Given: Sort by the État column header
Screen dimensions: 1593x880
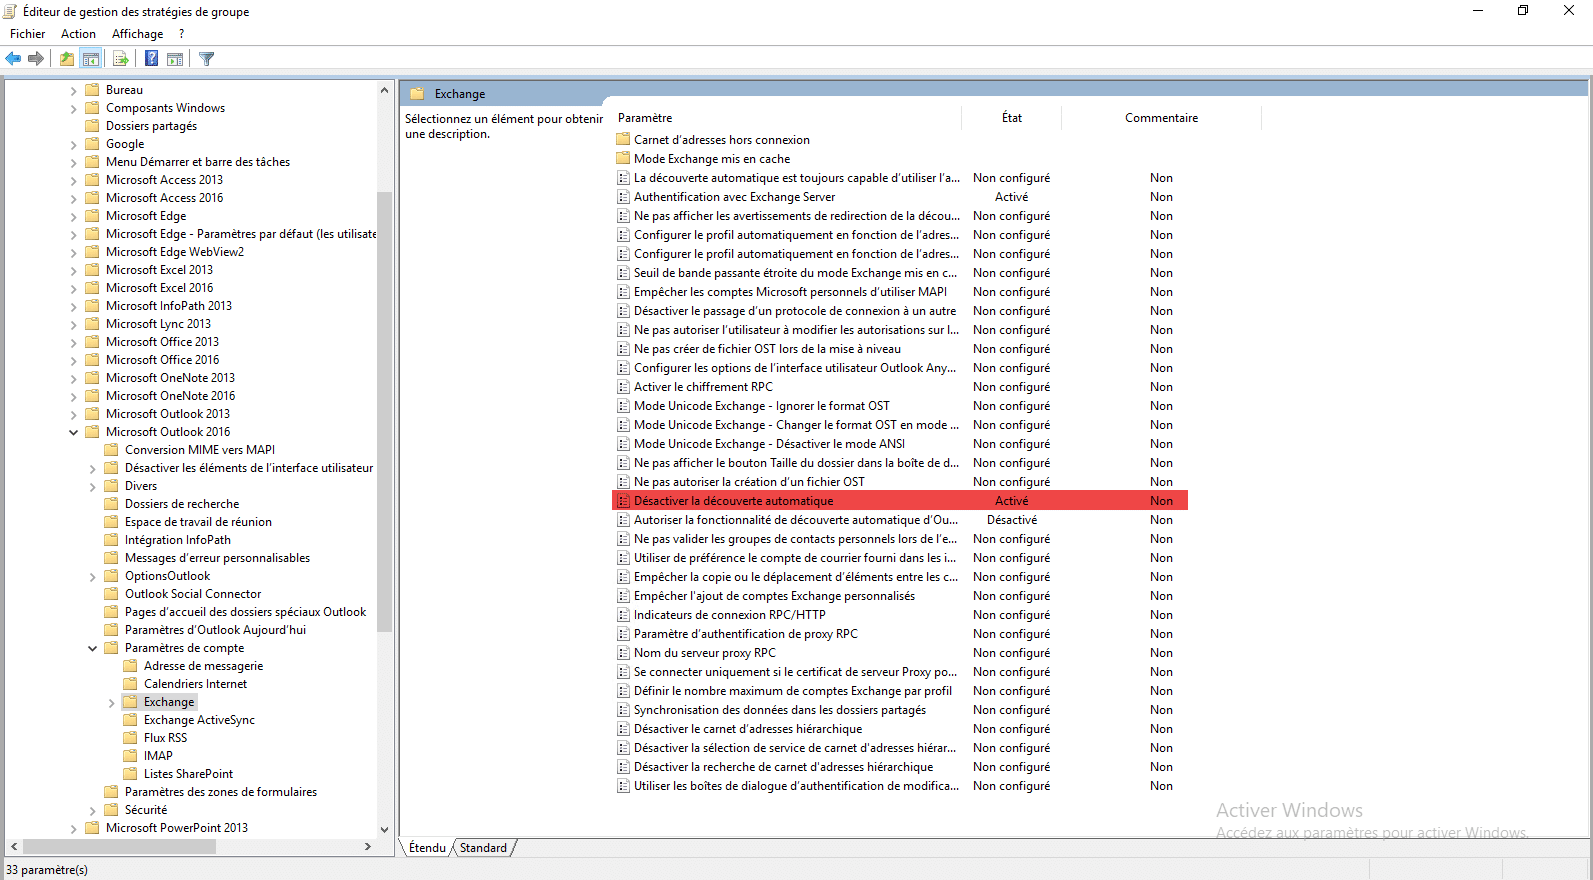Looking at the screenshot, I should tap(1011, 118).
